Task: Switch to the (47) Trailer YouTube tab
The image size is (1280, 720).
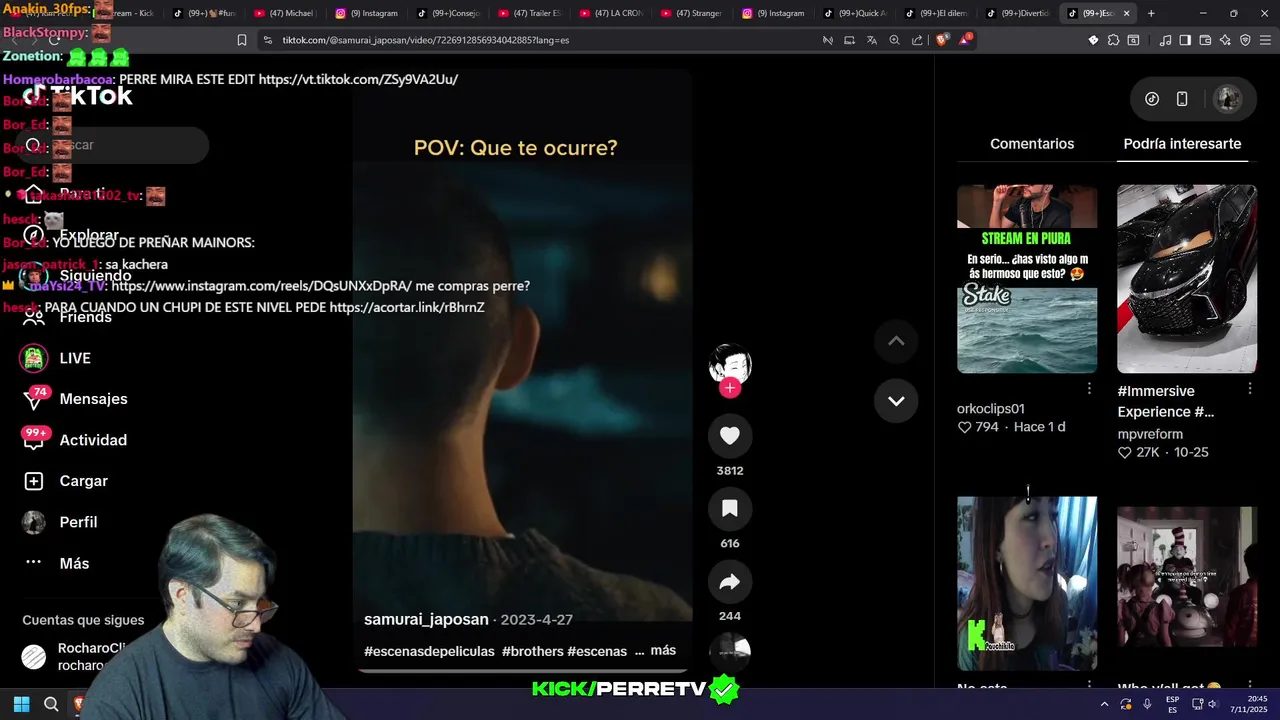Action: pos(528,13)
